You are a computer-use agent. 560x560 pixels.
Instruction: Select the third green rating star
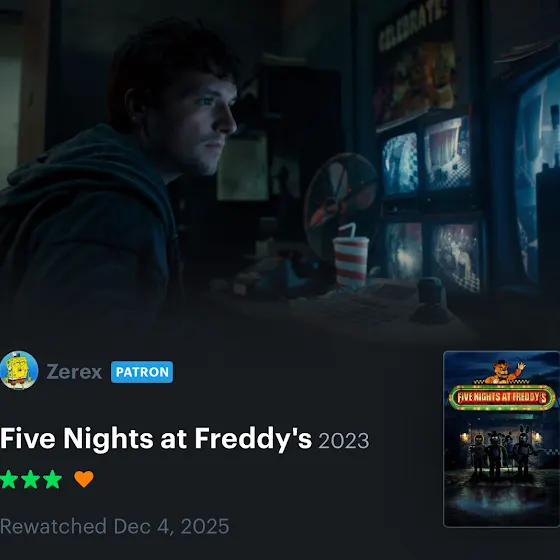(x=52, y=479)
